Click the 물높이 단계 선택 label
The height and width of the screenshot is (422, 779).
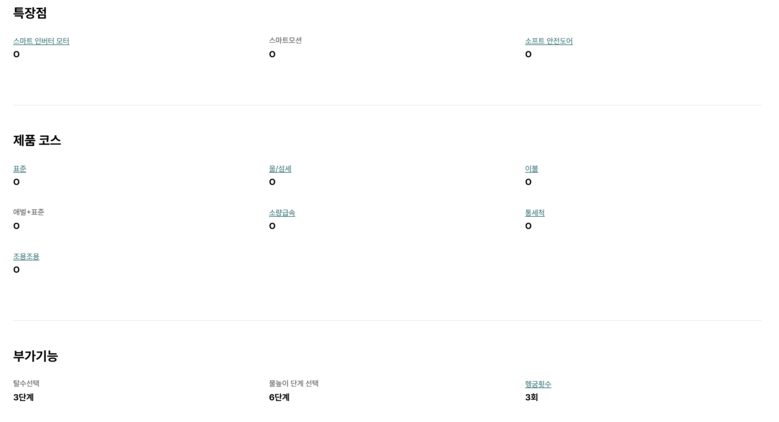(294, 383)
